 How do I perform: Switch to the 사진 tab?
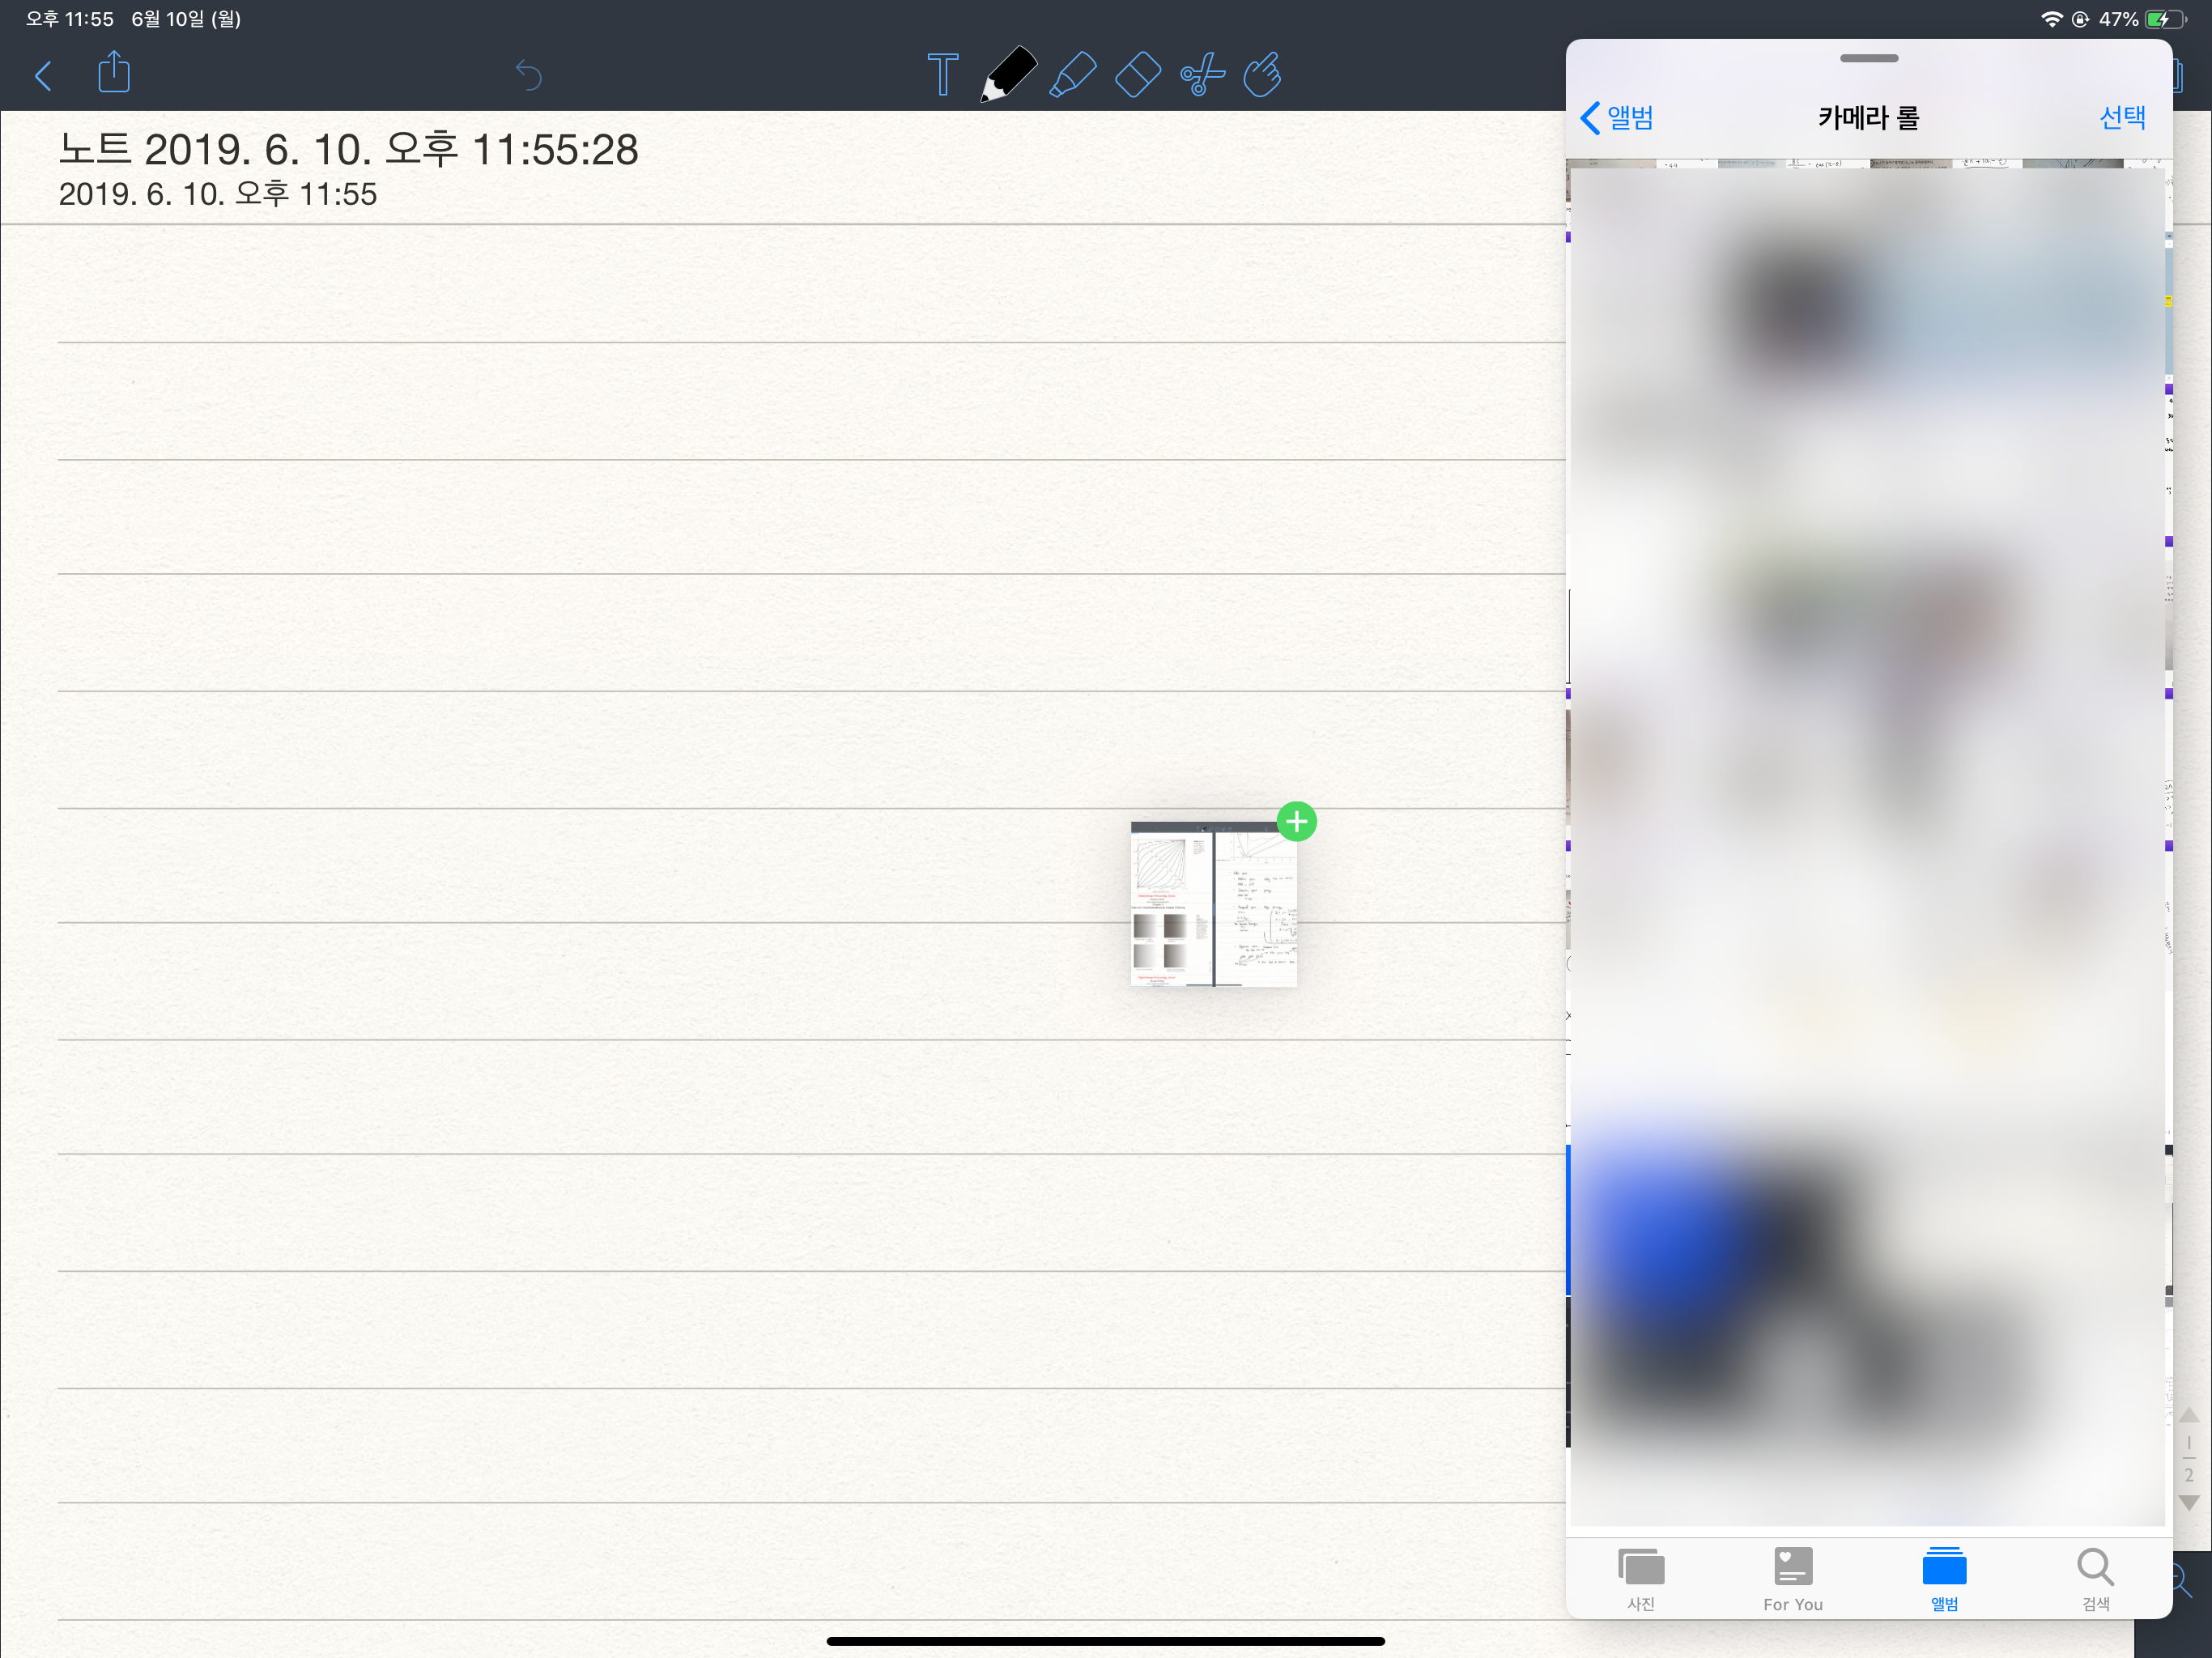coord(1641,1579)
